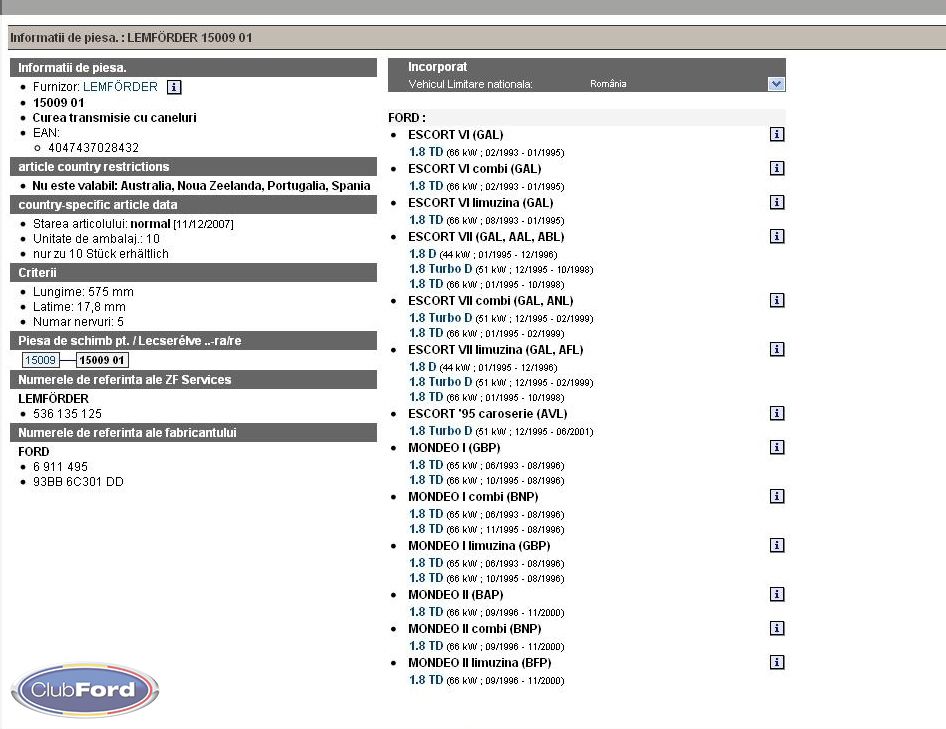946x729 pixels.
Task: Open the LEMFÖRDER supplier link
Action: pyautogui.click(x=120, y=87)
